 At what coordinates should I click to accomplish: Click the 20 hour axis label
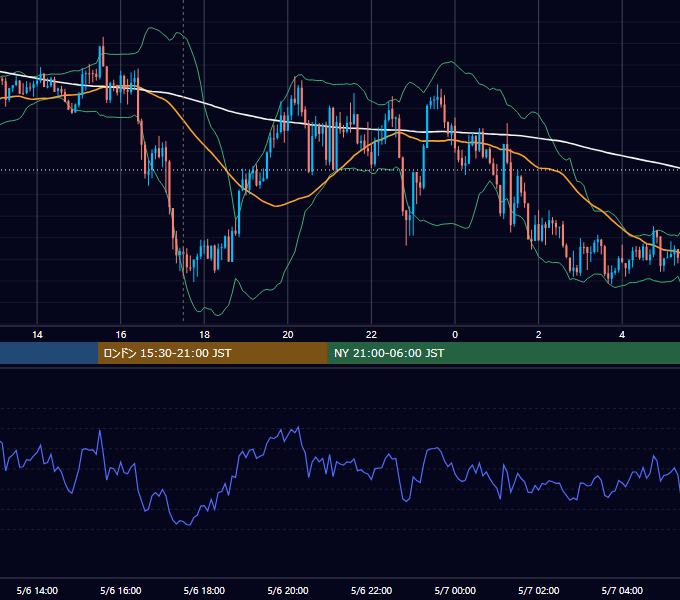[288, 335]
